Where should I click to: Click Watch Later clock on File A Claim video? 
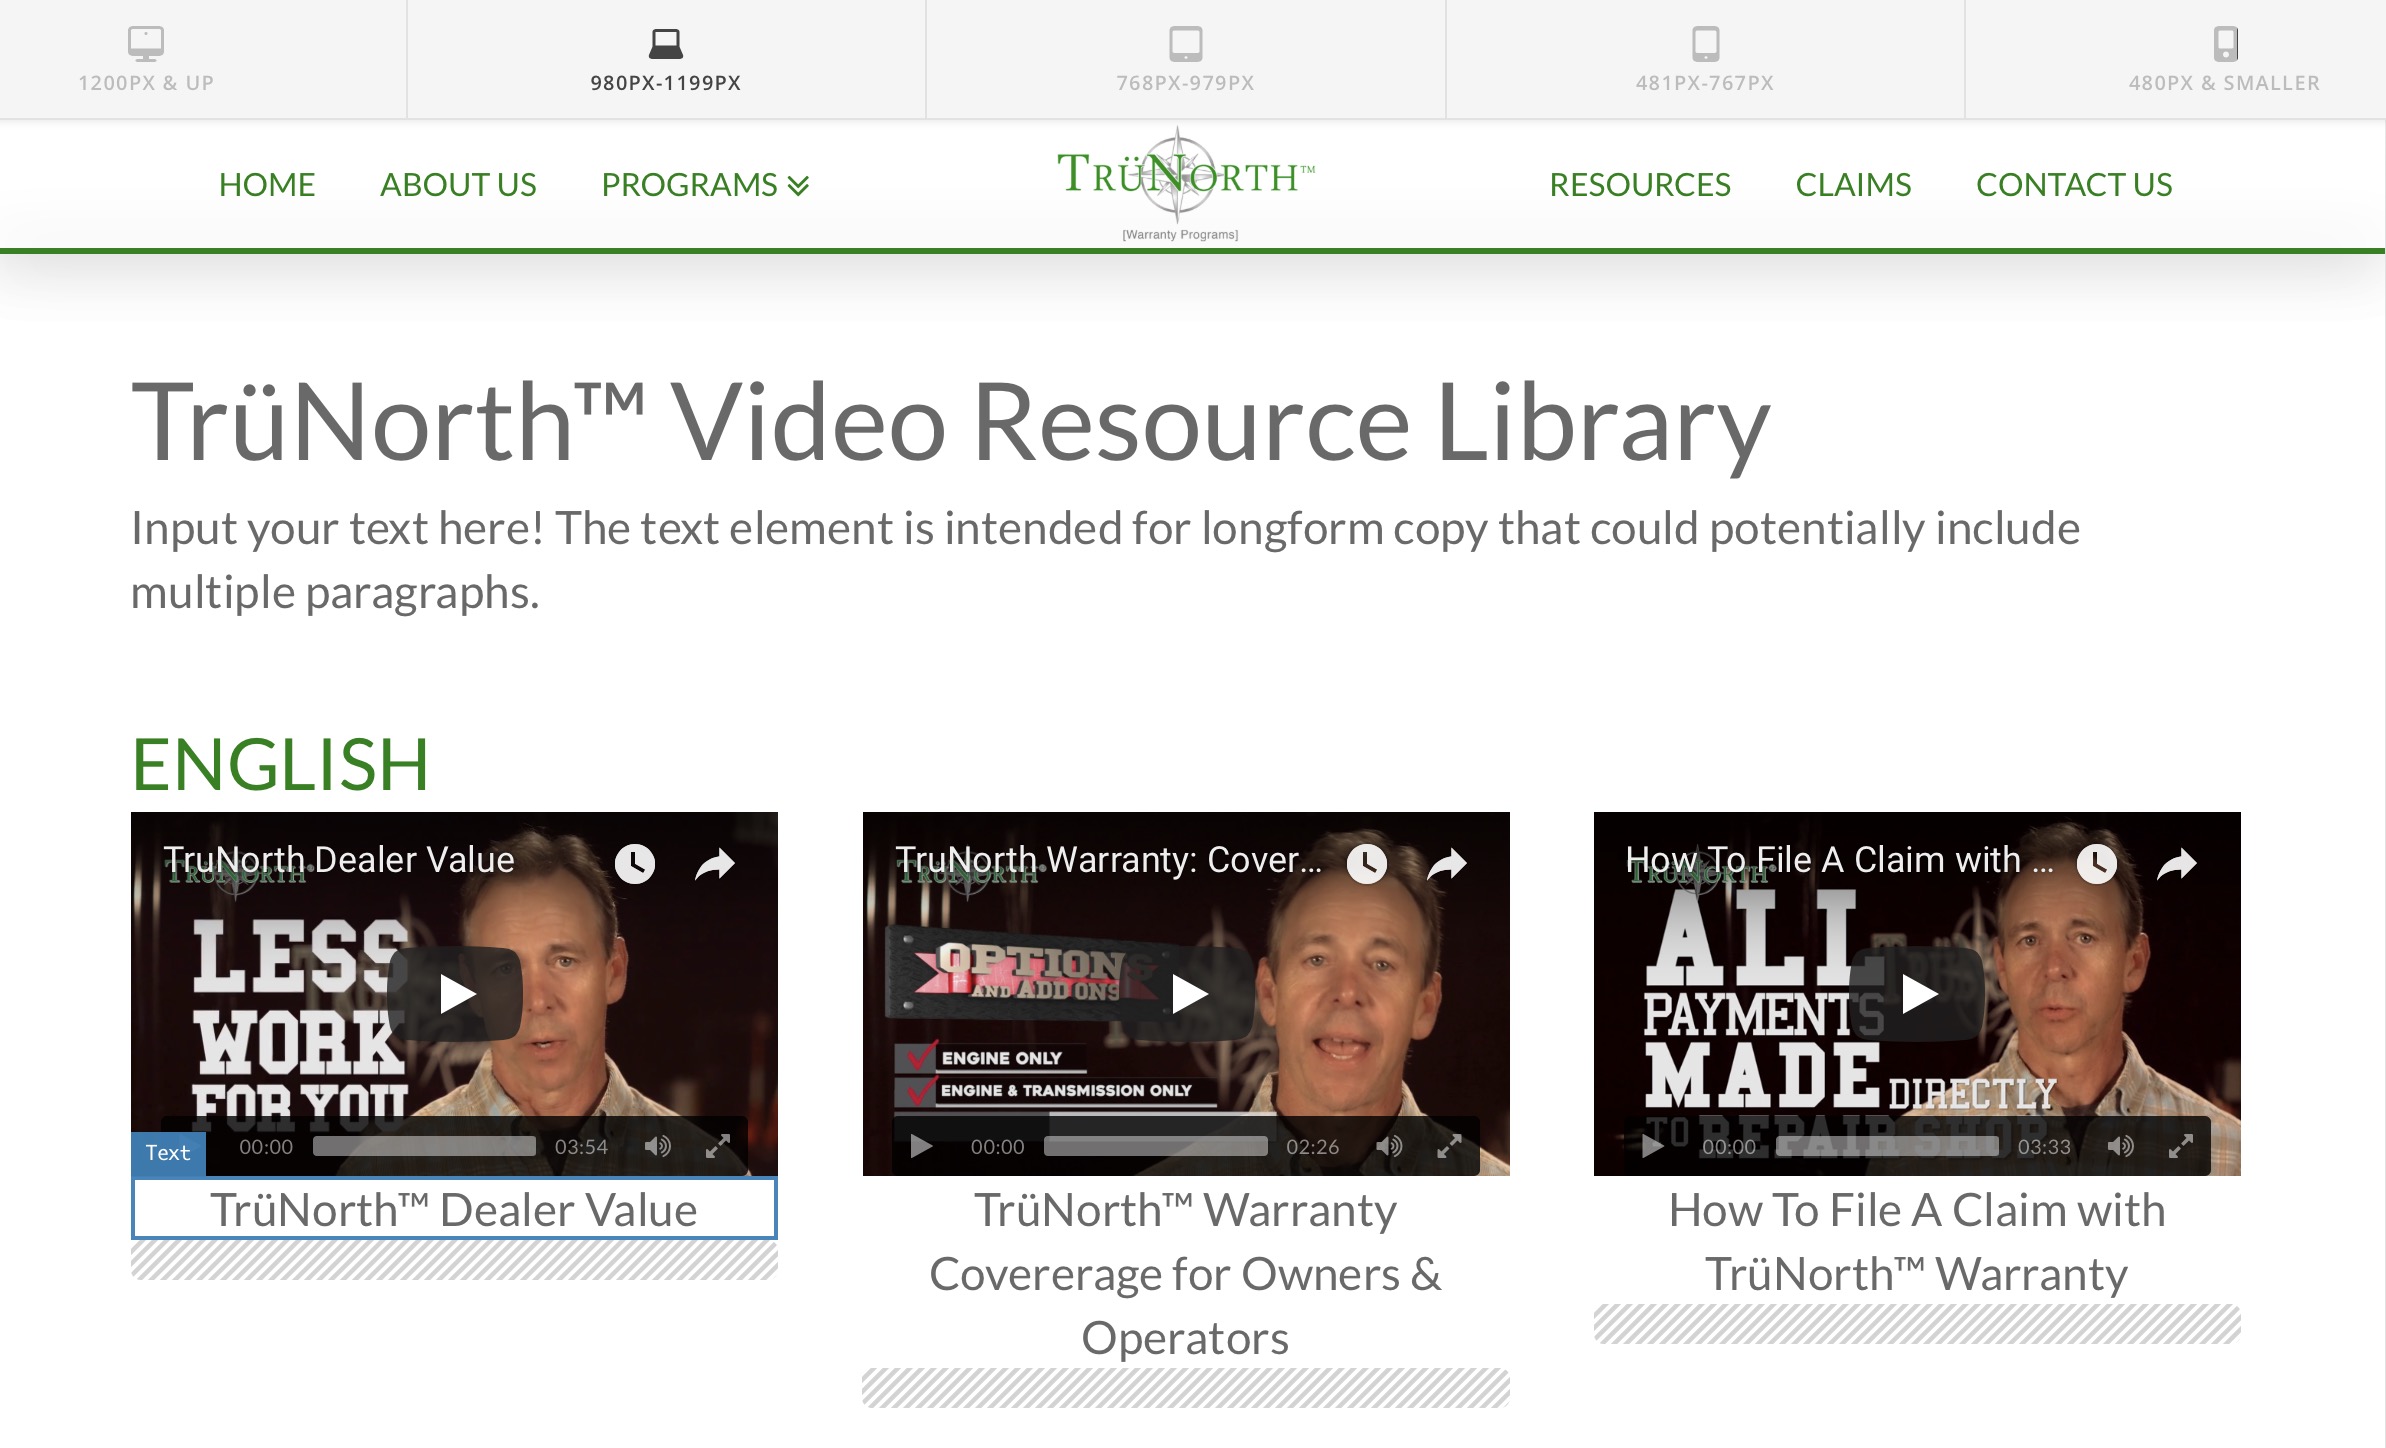point(2096,863)
